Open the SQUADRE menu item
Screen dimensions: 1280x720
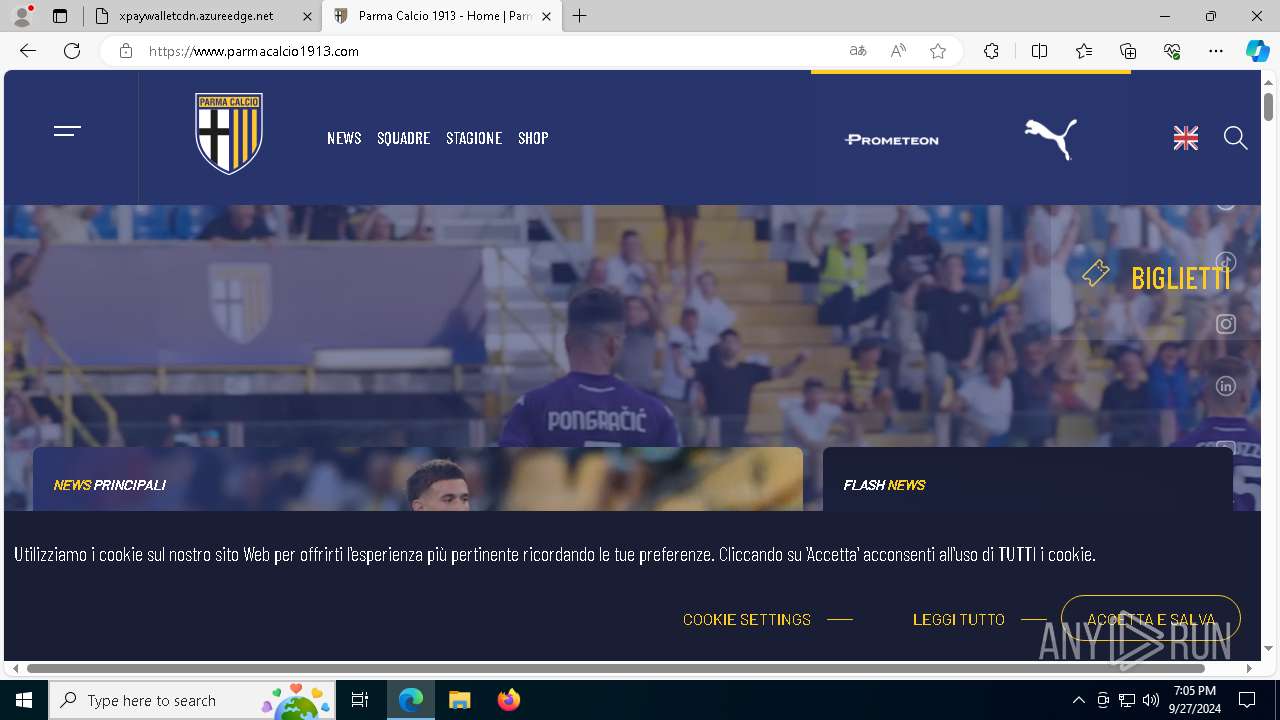tap(403, 138)
